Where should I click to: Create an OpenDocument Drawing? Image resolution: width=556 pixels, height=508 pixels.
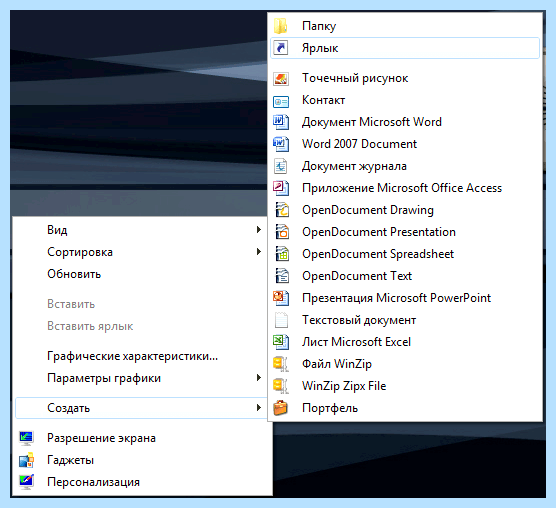point(405,210)
